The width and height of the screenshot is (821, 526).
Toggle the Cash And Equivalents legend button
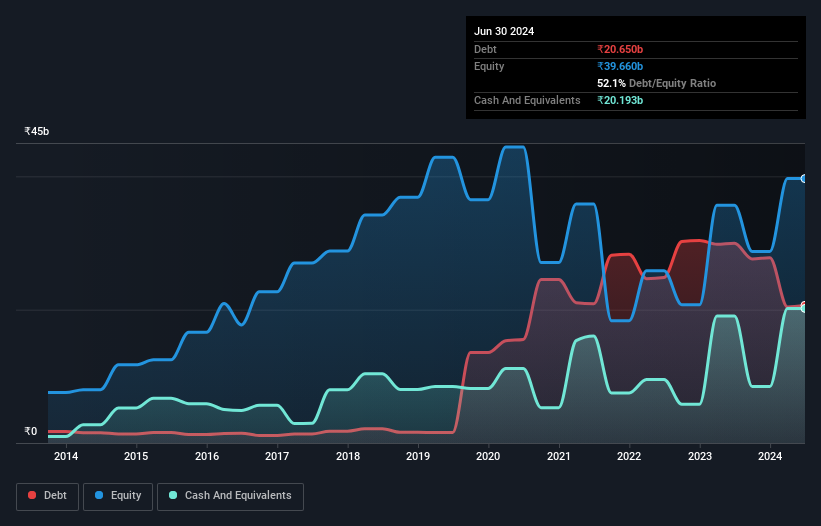[230, 496]
